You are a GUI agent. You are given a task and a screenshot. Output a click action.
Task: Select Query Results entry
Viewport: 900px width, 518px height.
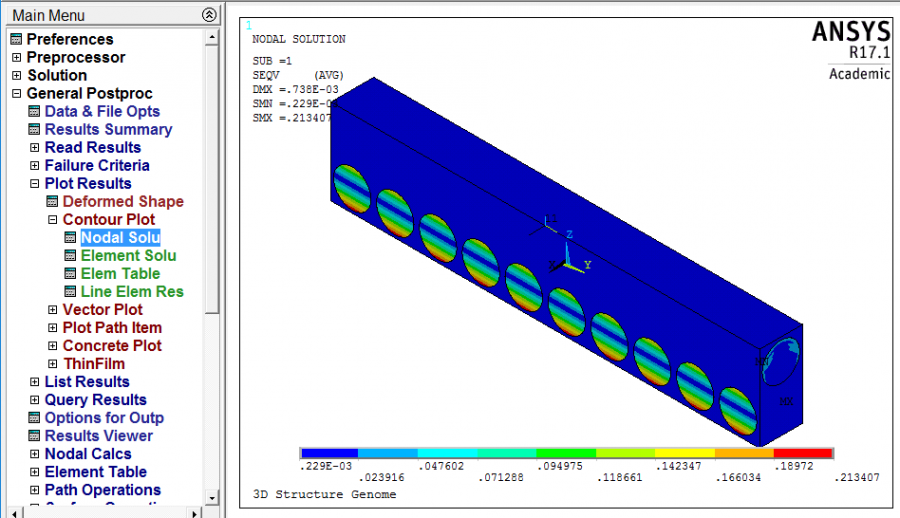pos(96,400)
